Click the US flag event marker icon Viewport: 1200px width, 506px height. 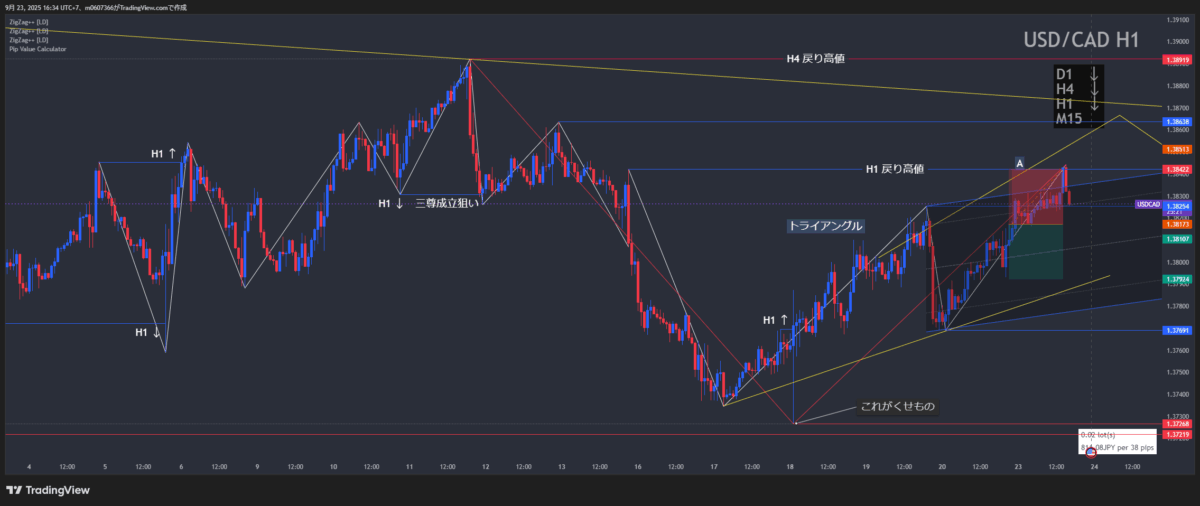click(x=1091, y=453)
